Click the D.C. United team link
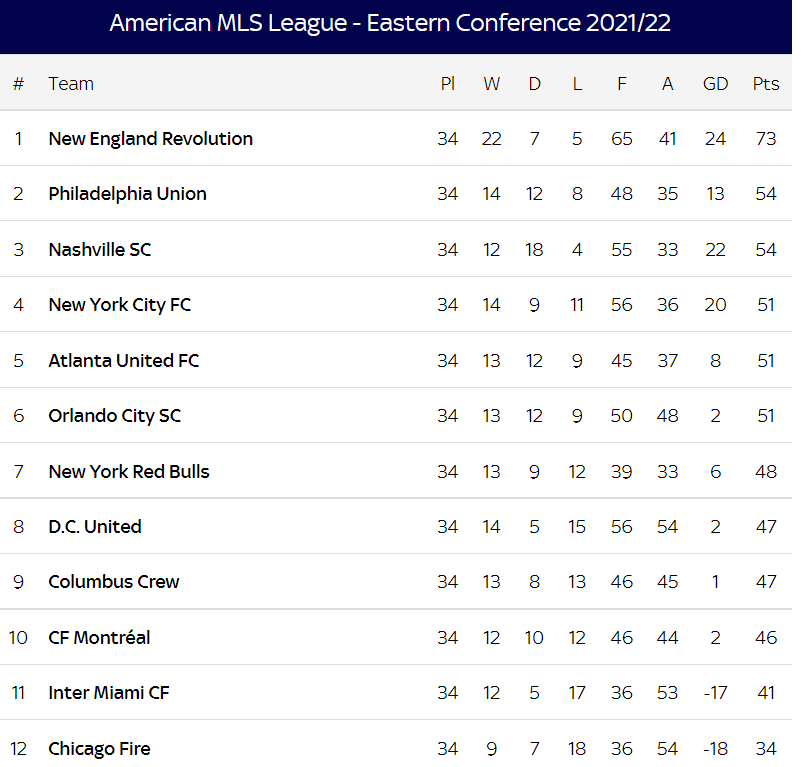Viewport: 807px width, 767px height. (x=95, y=527)
